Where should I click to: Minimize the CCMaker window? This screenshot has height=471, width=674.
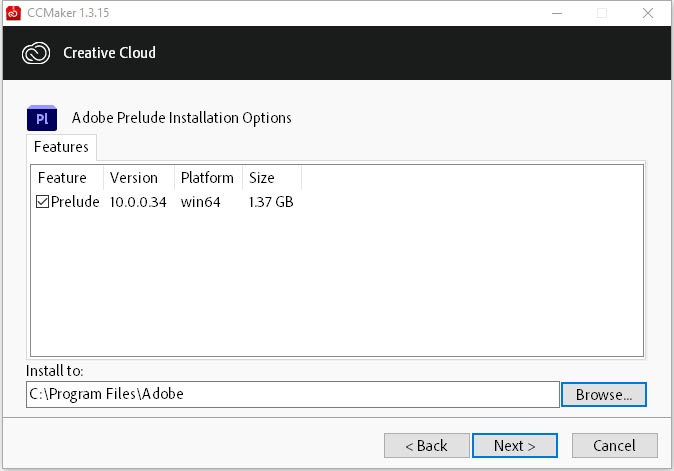557,13
